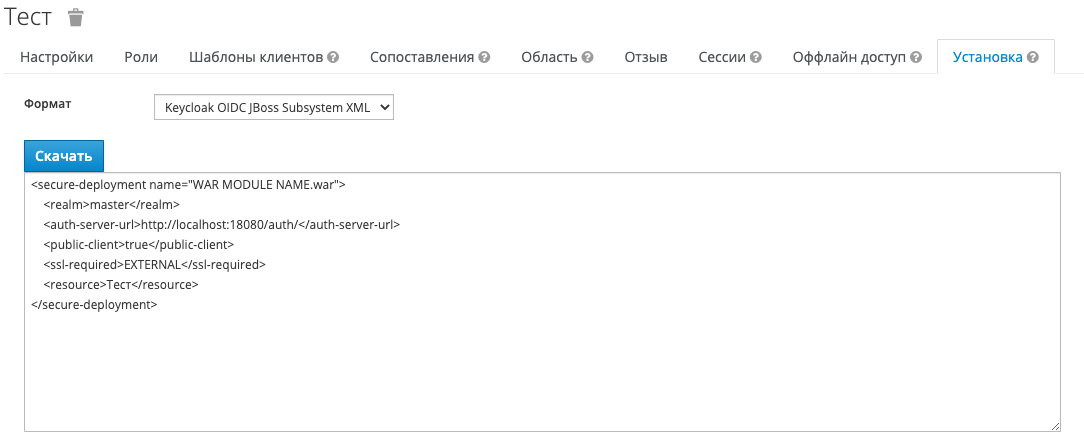Image resolution: width=1084 pixels, height=446 pixels.
Task: Click help icon beside Область
Action: [588, 58]
